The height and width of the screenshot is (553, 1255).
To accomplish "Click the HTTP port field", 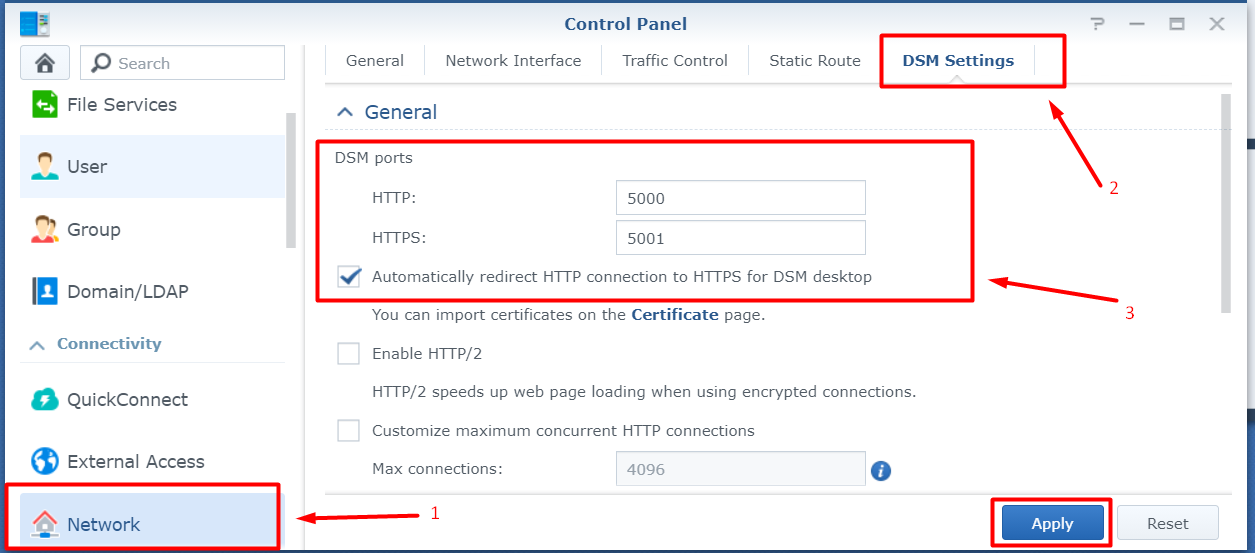I will (740, 198).
